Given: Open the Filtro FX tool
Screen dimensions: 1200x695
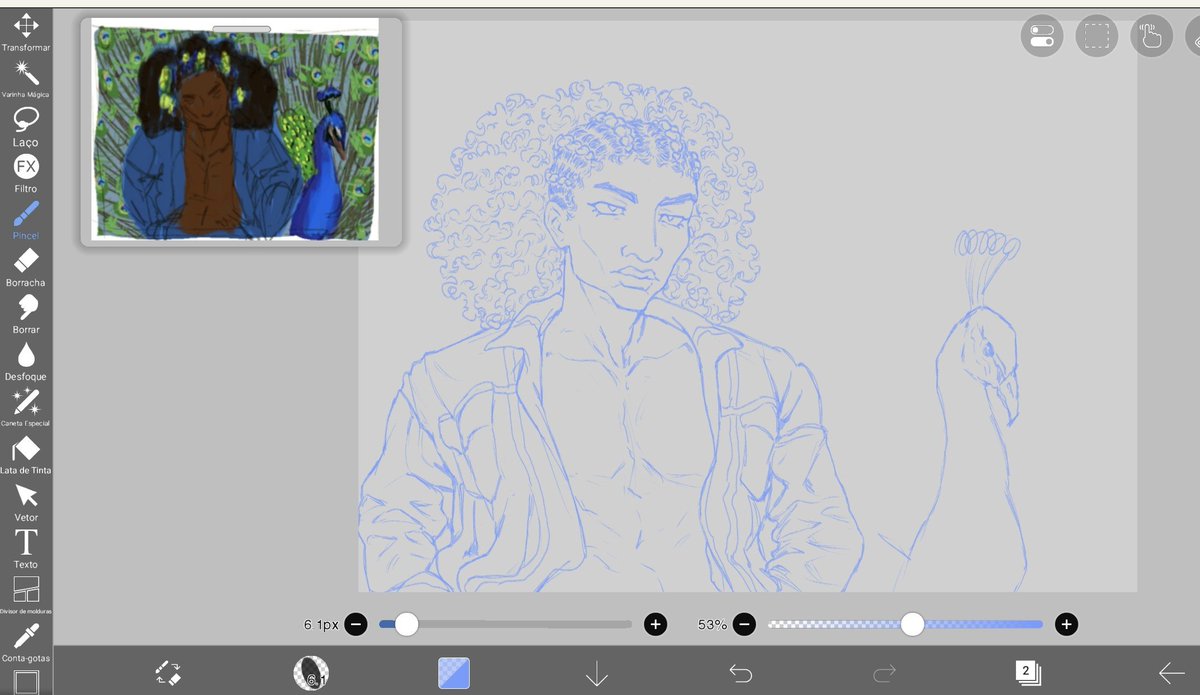Looking at the screenshot, I should point(26,174).
